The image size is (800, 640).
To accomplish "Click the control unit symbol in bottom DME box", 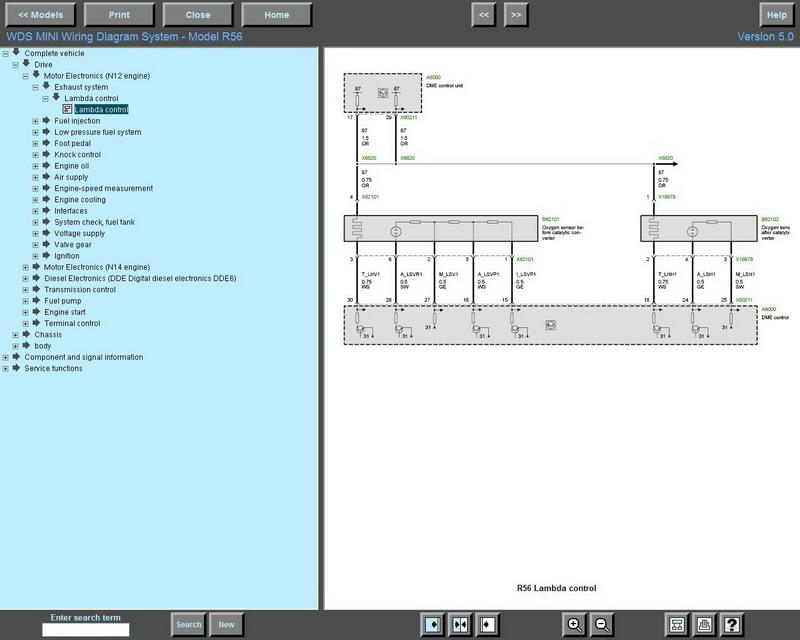I will point(551,325).
